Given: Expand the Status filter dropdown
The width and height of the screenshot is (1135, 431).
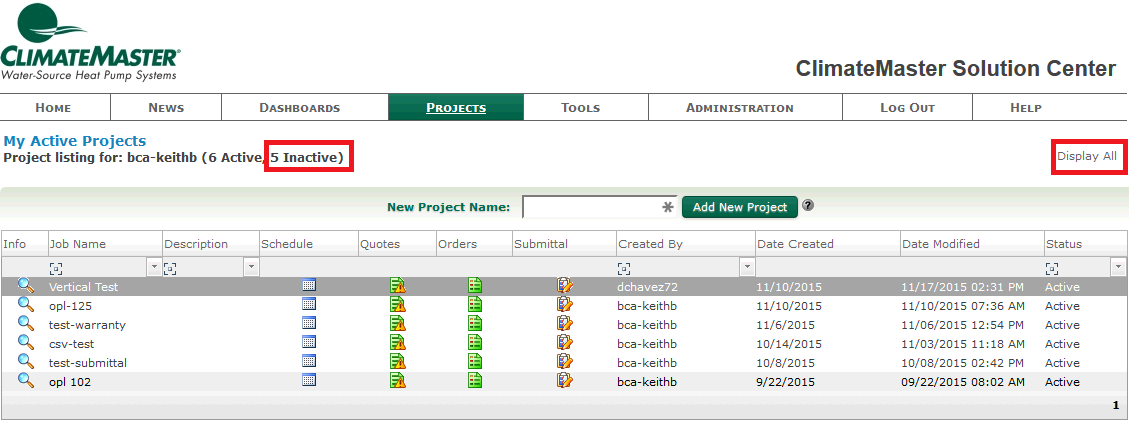Looking at the screenshot, I should pyautogui.click(x=1118, y=268).
